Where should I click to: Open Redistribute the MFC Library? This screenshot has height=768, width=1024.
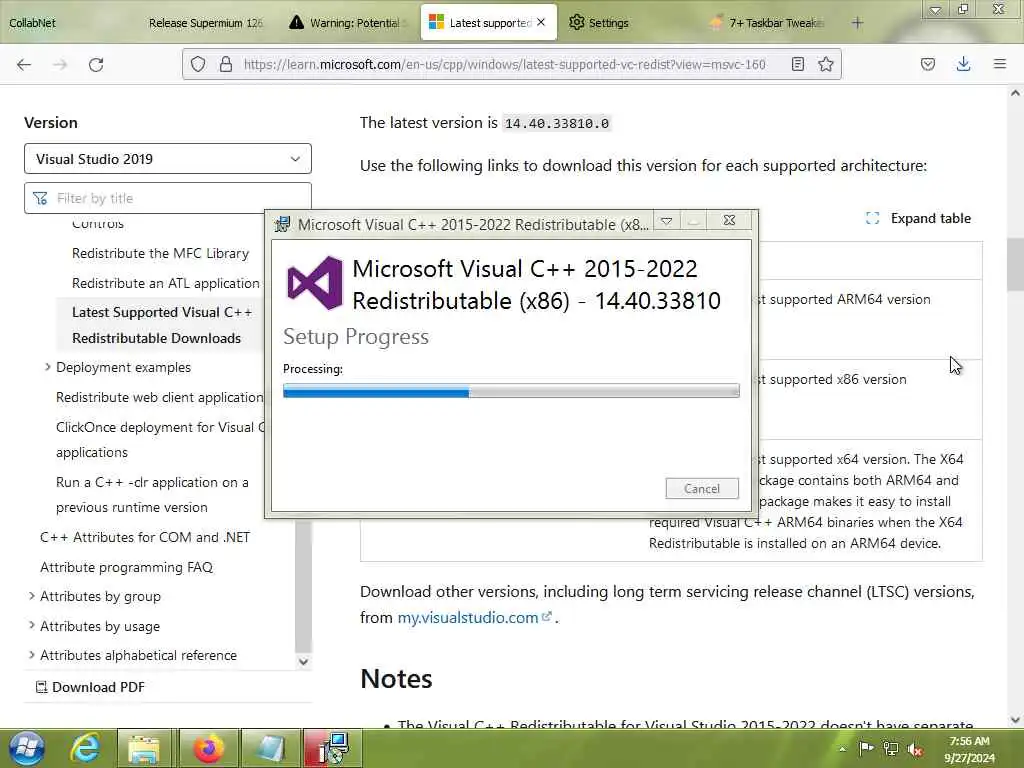point(160,253)
